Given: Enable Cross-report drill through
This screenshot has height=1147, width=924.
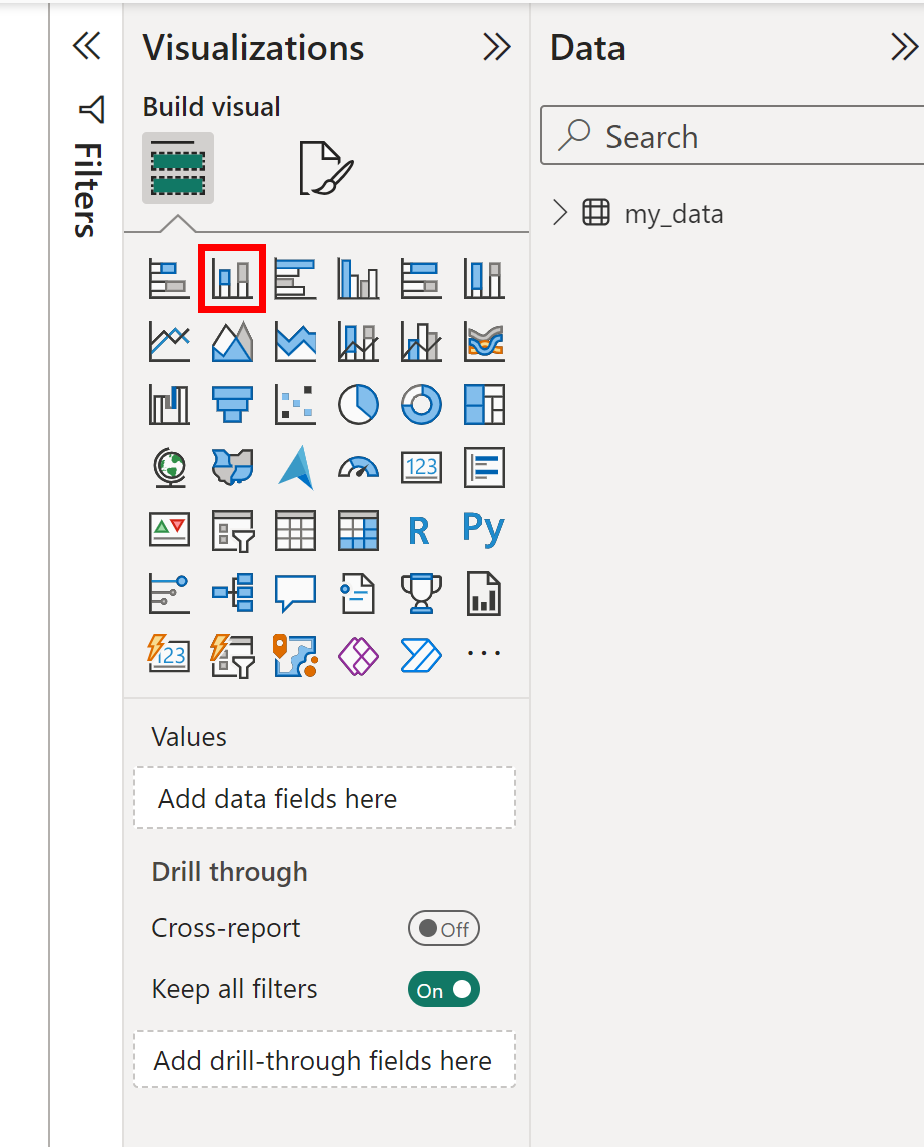Looking at the screenshot, I should point(443,928).
